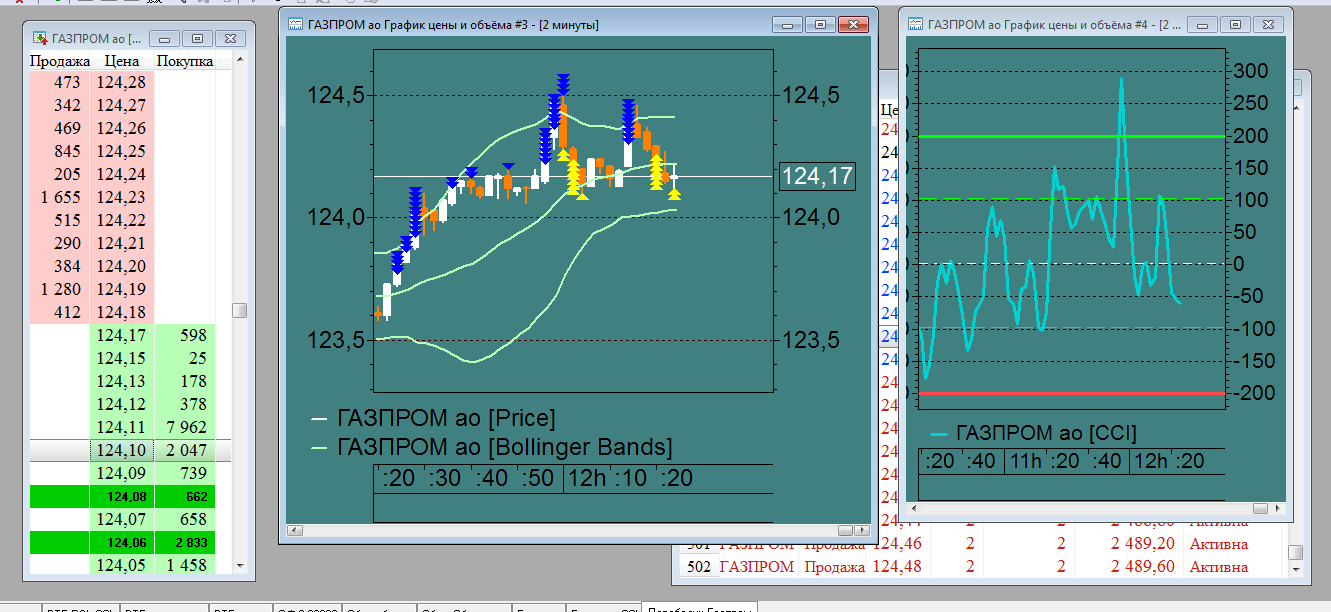The image size is (1331, 612).
Task: Click the Покупка column header
Action: coord(185,61)
